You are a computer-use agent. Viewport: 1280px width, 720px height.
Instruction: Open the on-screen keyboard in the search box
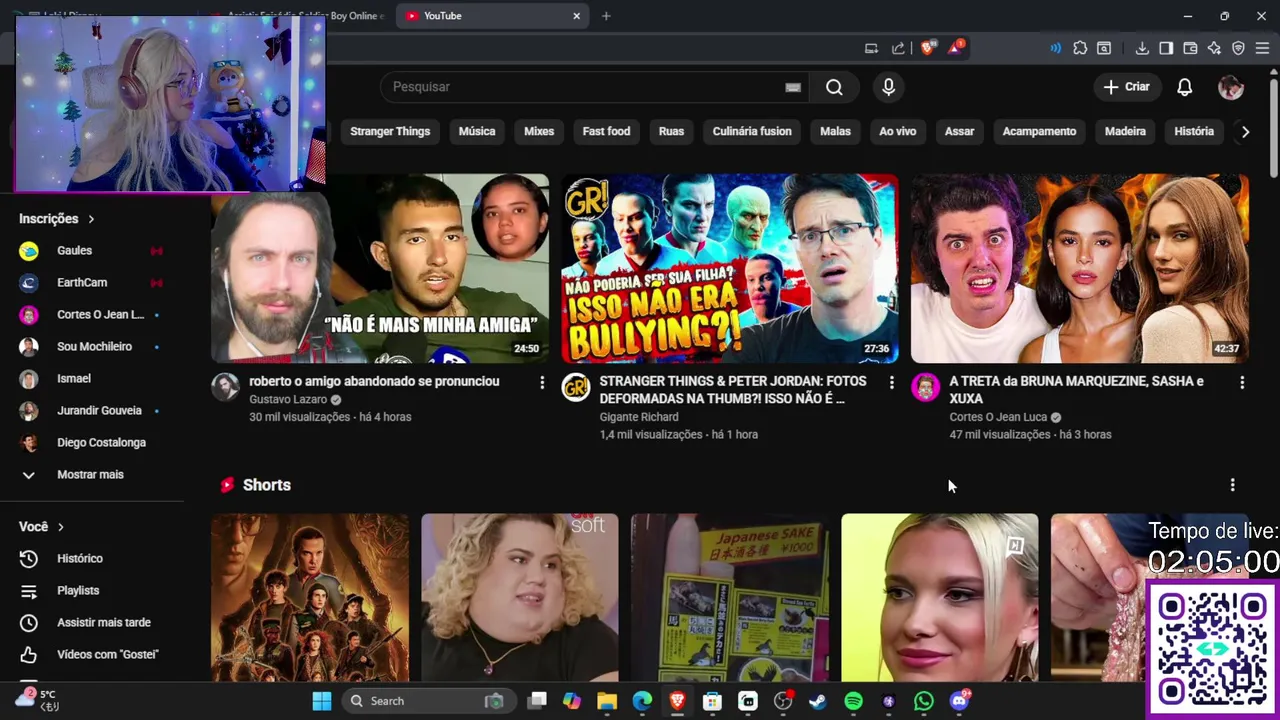pyautogui.click(x=793, y=87)
